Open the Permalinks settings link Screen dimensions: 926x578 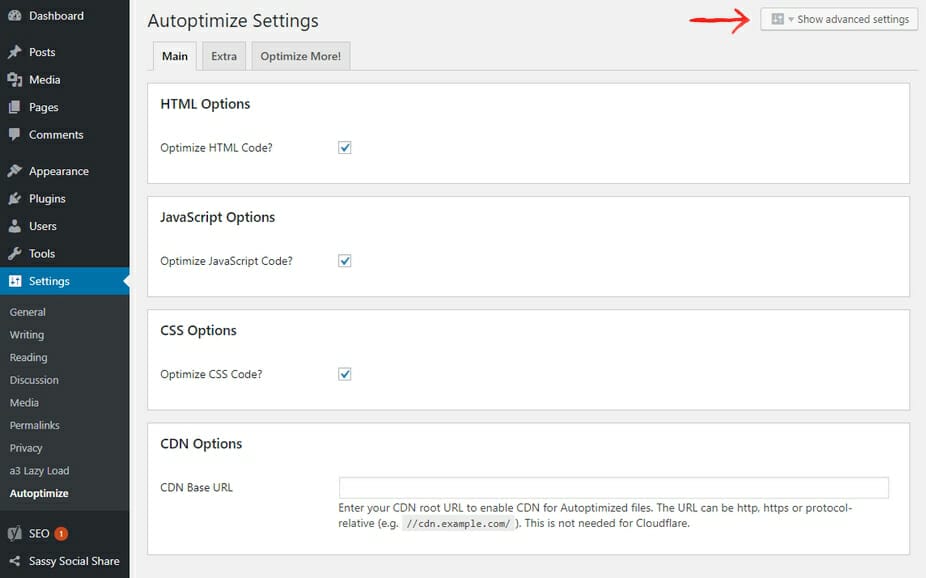click(x=35, y=425)
